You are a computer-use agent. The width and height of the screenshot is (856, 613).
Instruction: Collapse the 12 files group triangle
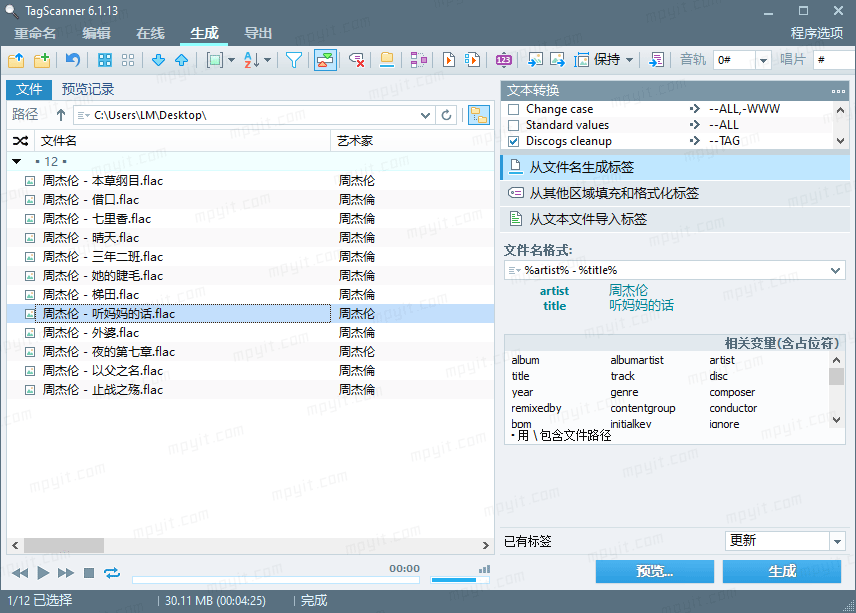17,162
